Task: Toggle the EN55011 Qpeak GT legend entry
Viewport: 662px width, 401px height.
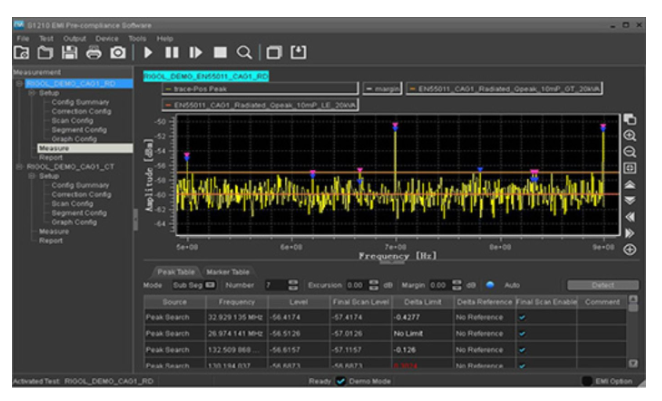Action: 504,89
